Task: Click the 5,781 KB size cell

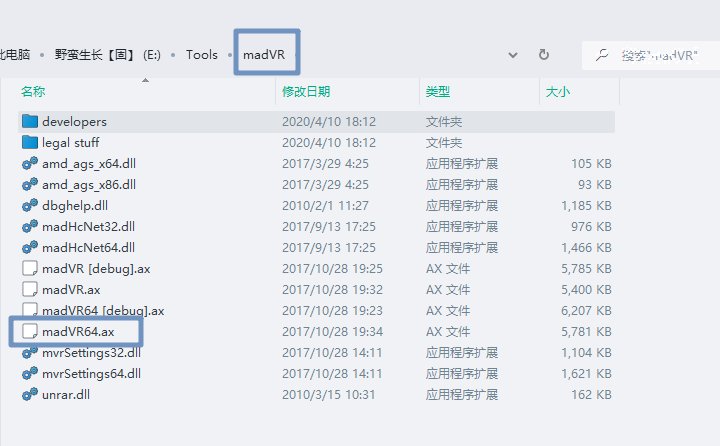Action: tap(586, 332)
